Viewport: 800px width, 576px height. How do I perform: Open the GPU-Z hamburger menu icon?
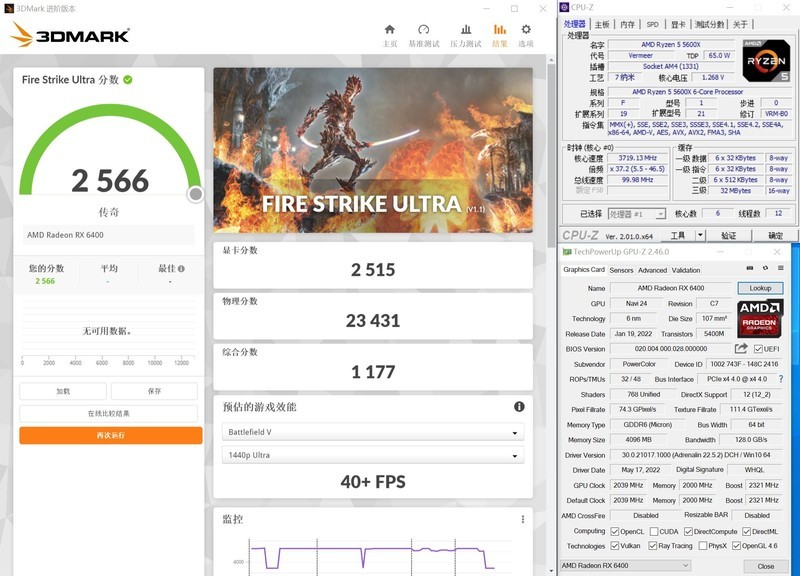click(781, 270)
